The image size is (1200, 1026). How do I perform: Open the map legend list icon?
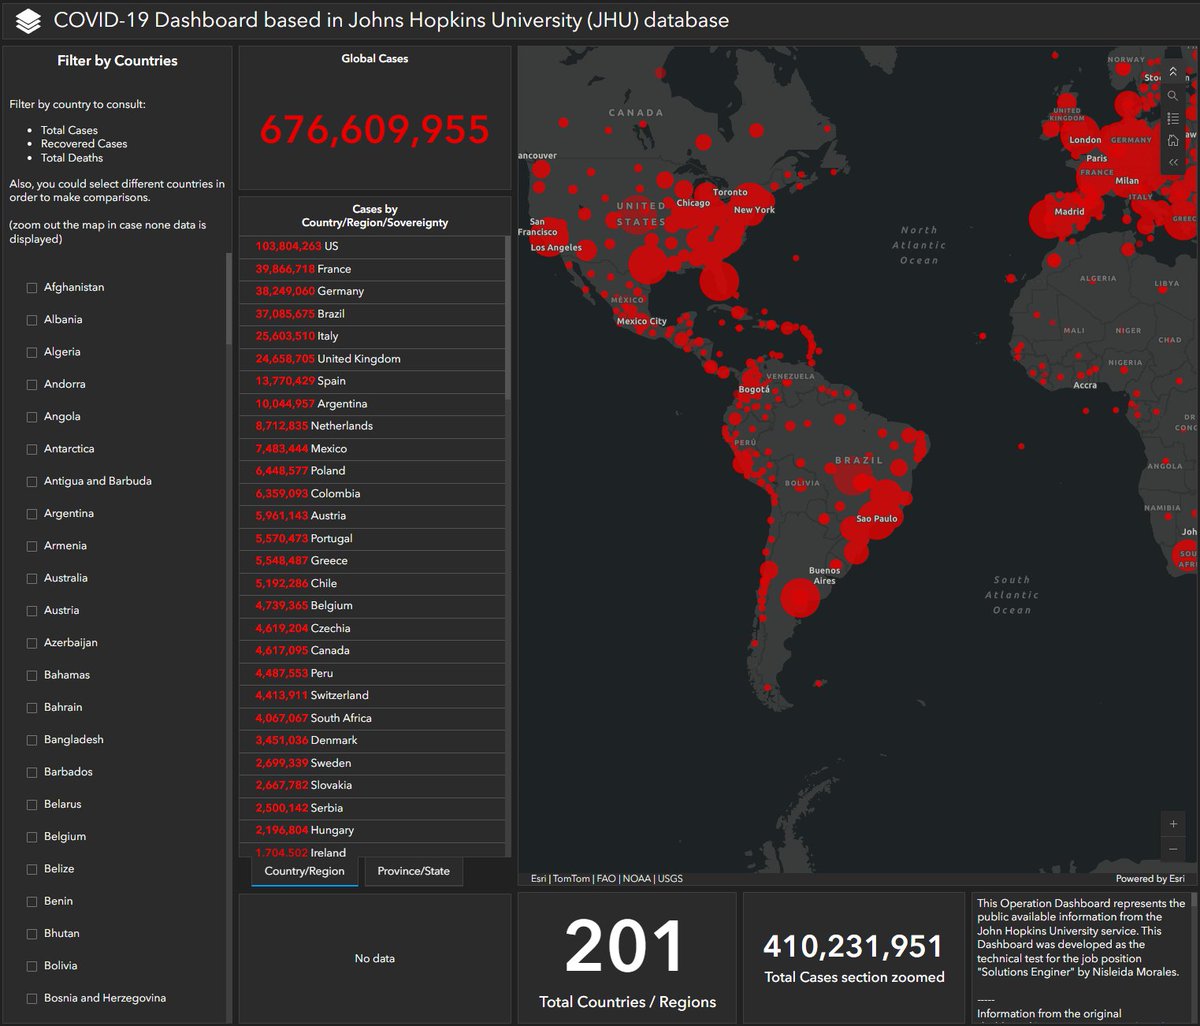tap(1173, 118)
